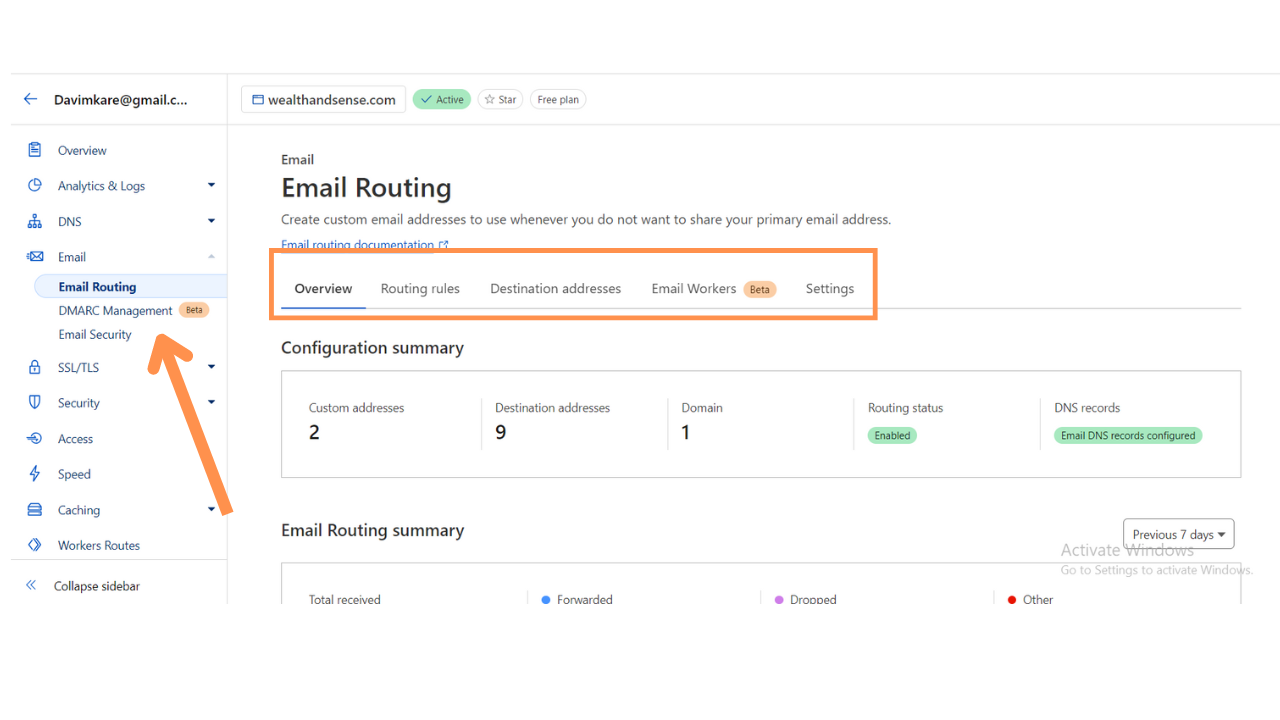Open the Email routing documentation link
The width and height of the screenshot is (1280, 720).
click(360, 244)
